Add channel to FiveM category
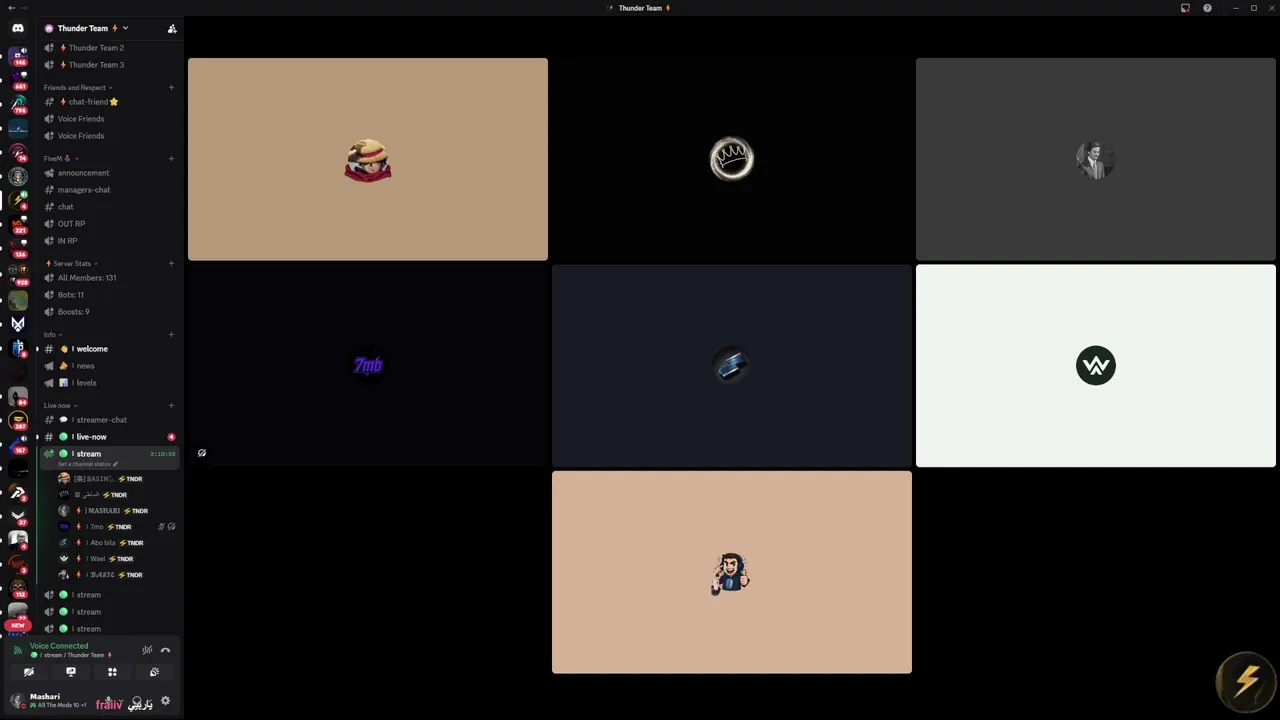Viewport: 1280px width, 720px height. [171, 158]
